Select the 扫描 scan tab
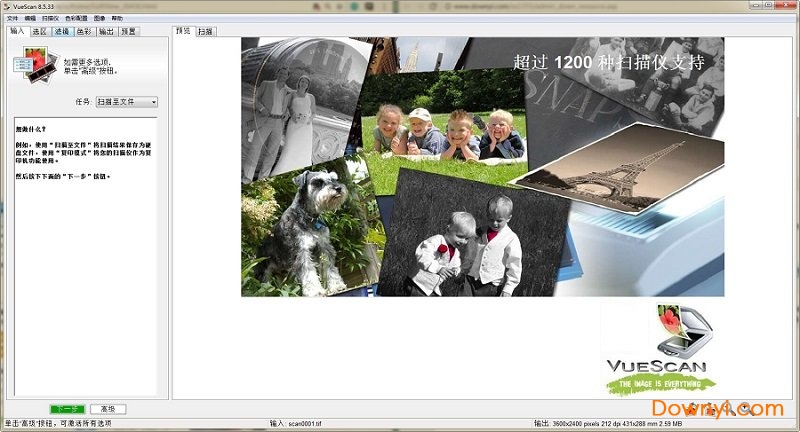 point(204,31)
